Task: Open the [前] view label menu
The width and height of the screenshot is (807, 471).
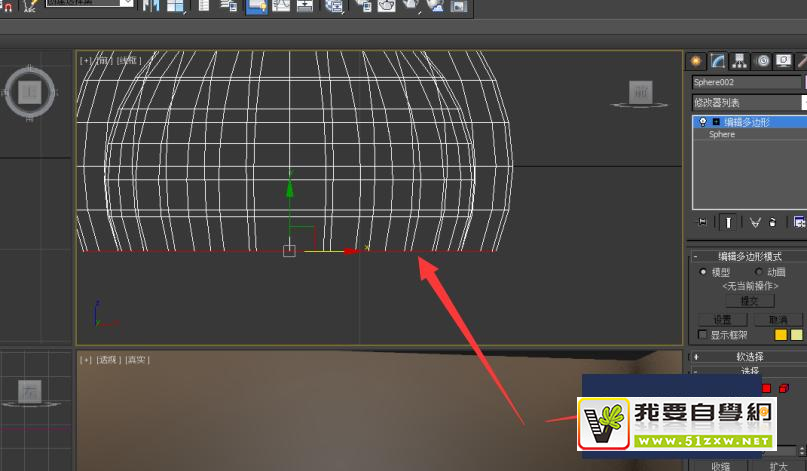Action: pyautogui.click(x=104, y=61)
